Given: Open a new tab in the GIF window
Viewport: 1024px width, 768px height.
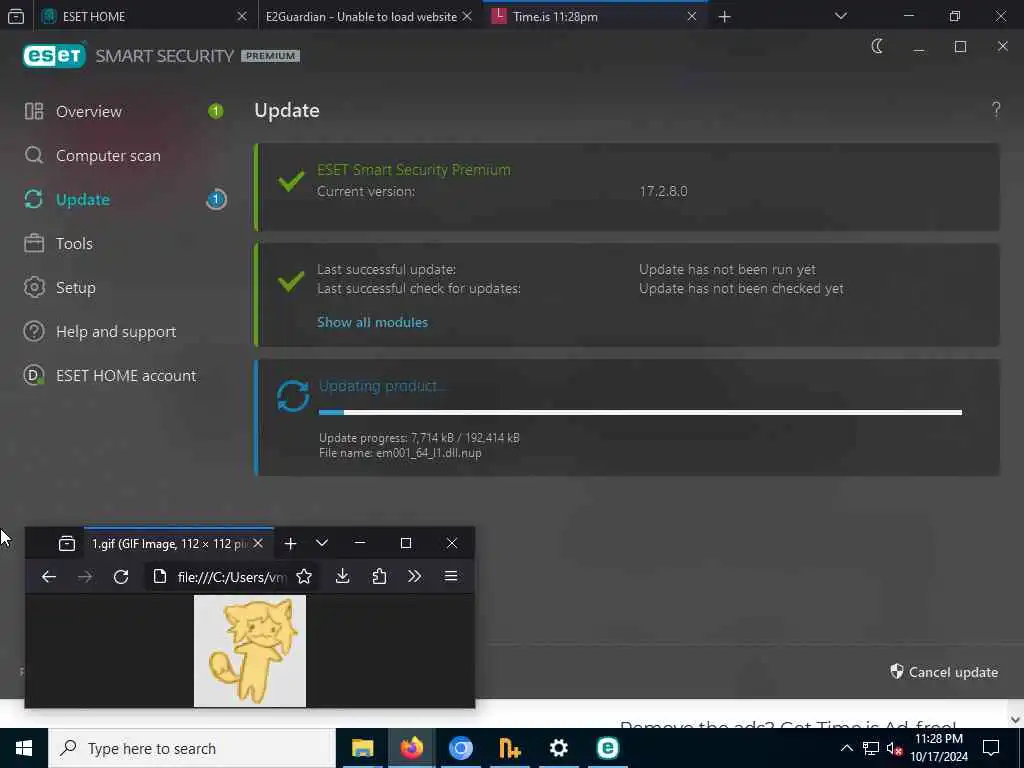Looking at the screenshot, I should click(x=291, y=543).
